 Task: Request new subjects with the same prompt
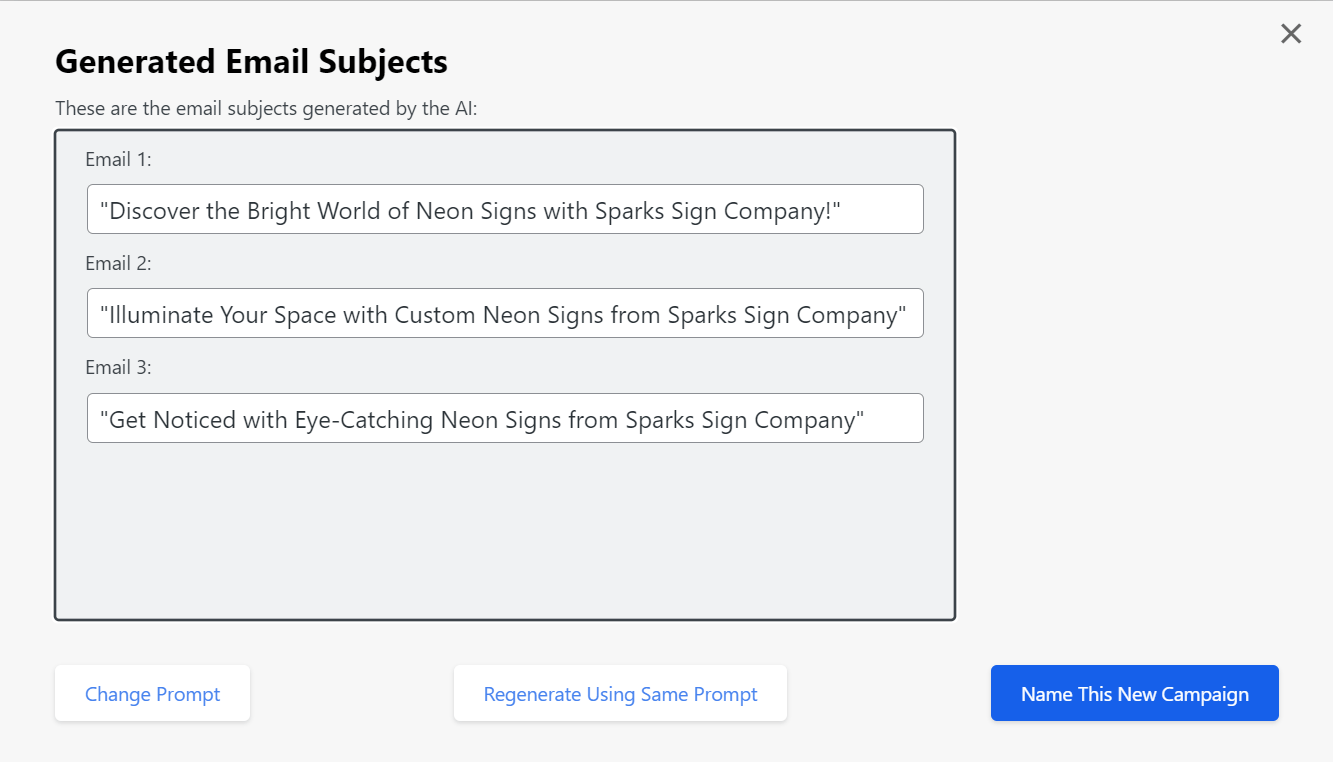[619, 693]
